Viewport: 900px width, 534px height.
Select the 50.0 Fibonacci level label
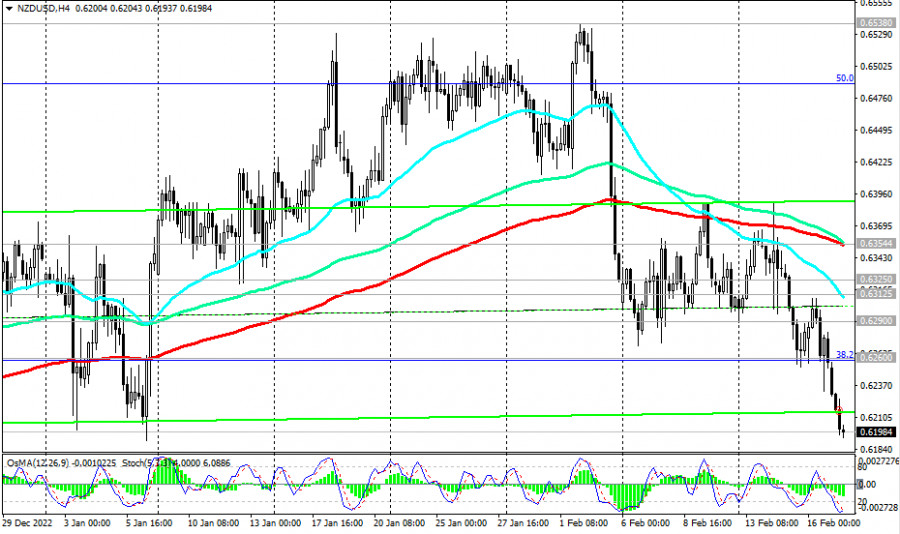[844, 78]
